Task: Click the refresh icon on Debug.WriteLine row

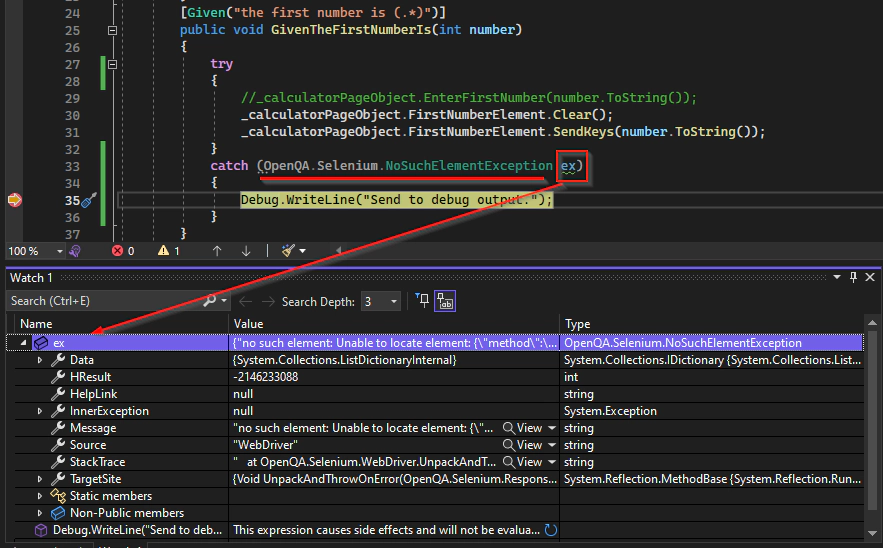Action: click(549, 530)
